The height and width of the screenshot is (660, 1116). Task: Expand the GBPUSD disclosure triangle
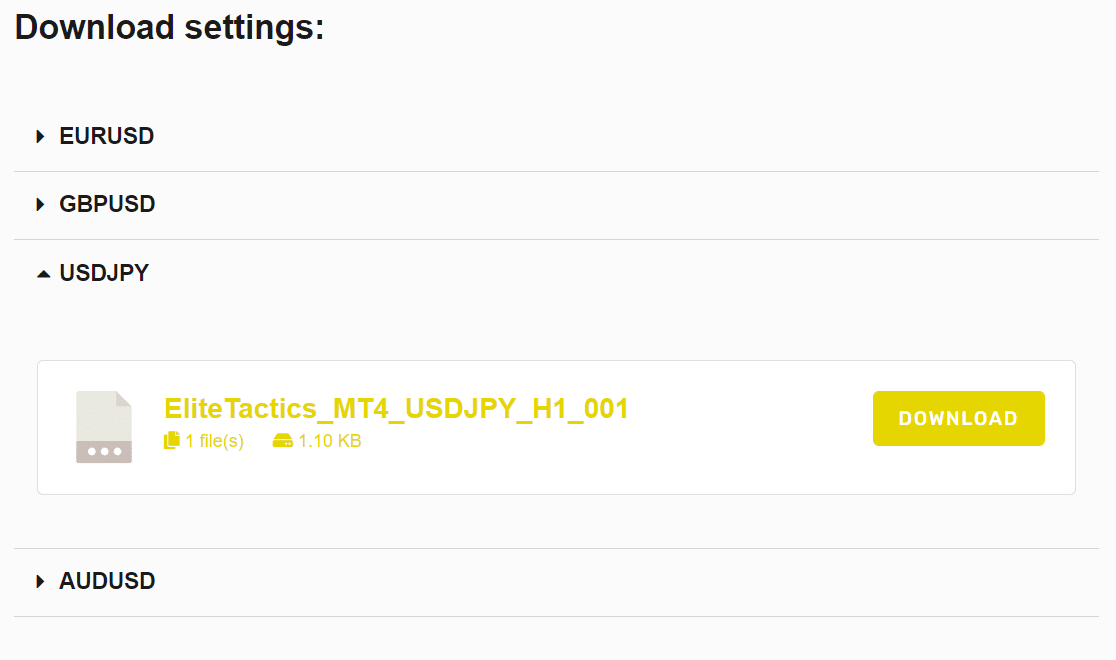(41, 204)
